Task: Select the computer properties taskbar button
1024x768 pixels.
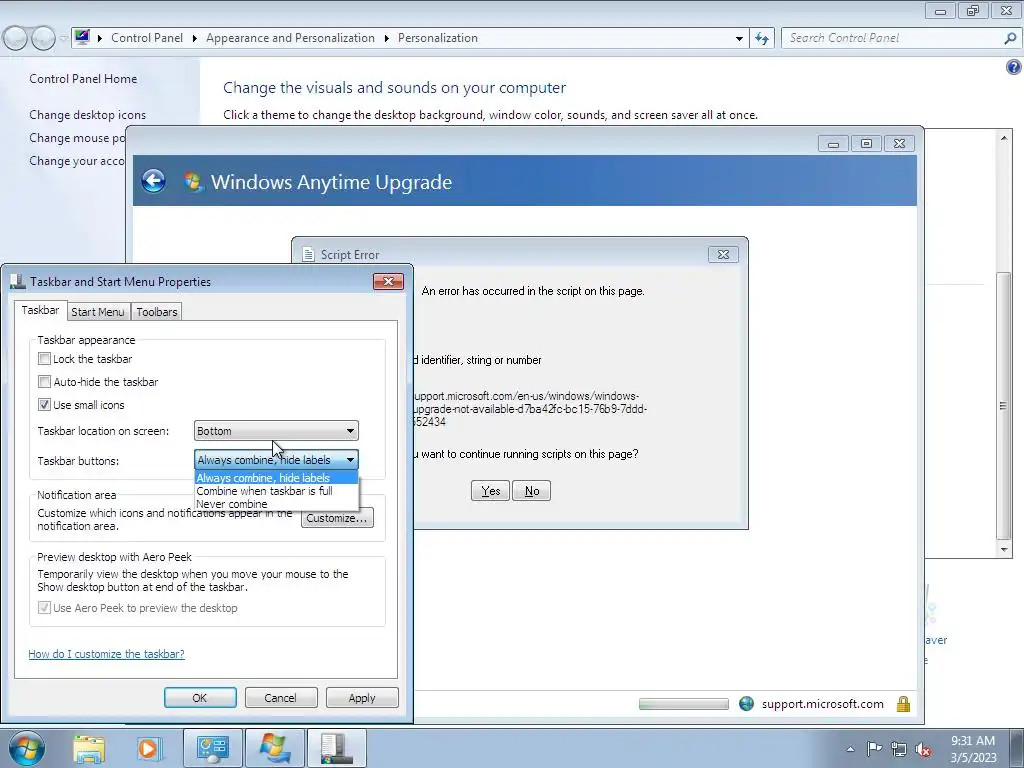Action: click(336, 748)
